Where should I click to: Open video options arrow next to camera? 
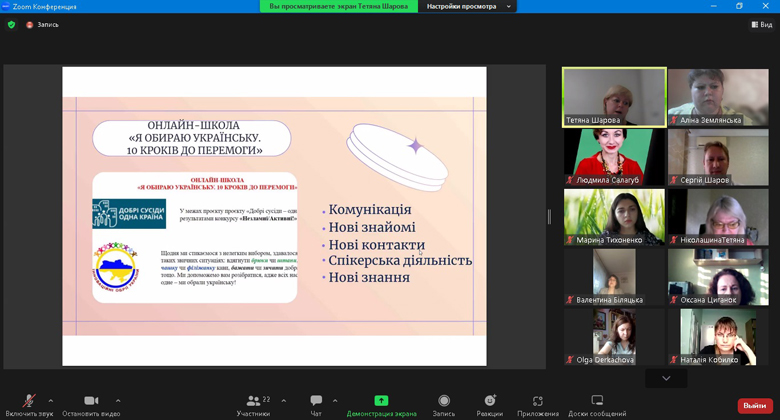point(118,401)
